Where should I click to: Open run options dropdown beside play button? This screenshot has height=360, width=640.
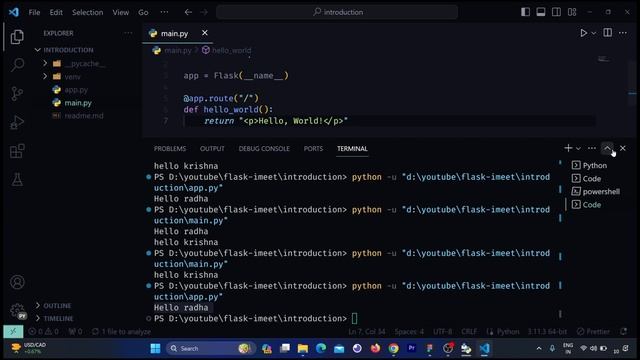coord(594,33)
